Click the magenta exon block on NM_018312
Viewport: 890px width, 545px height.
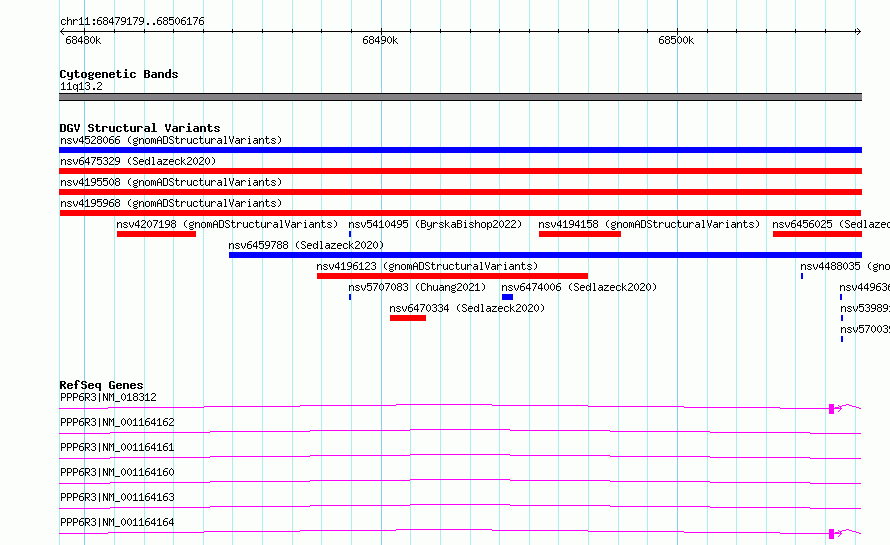point(832,409)
